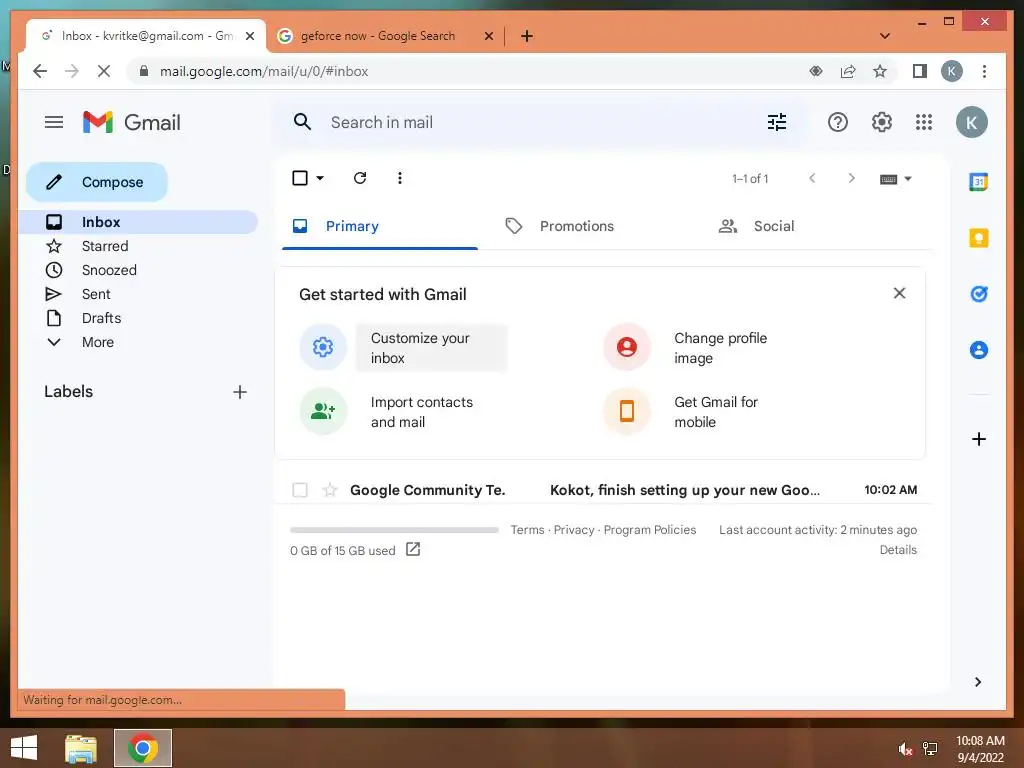The height and width of the screenshot is (768, 1024).
Task: Open the Program Policies link
Action: 649,530
